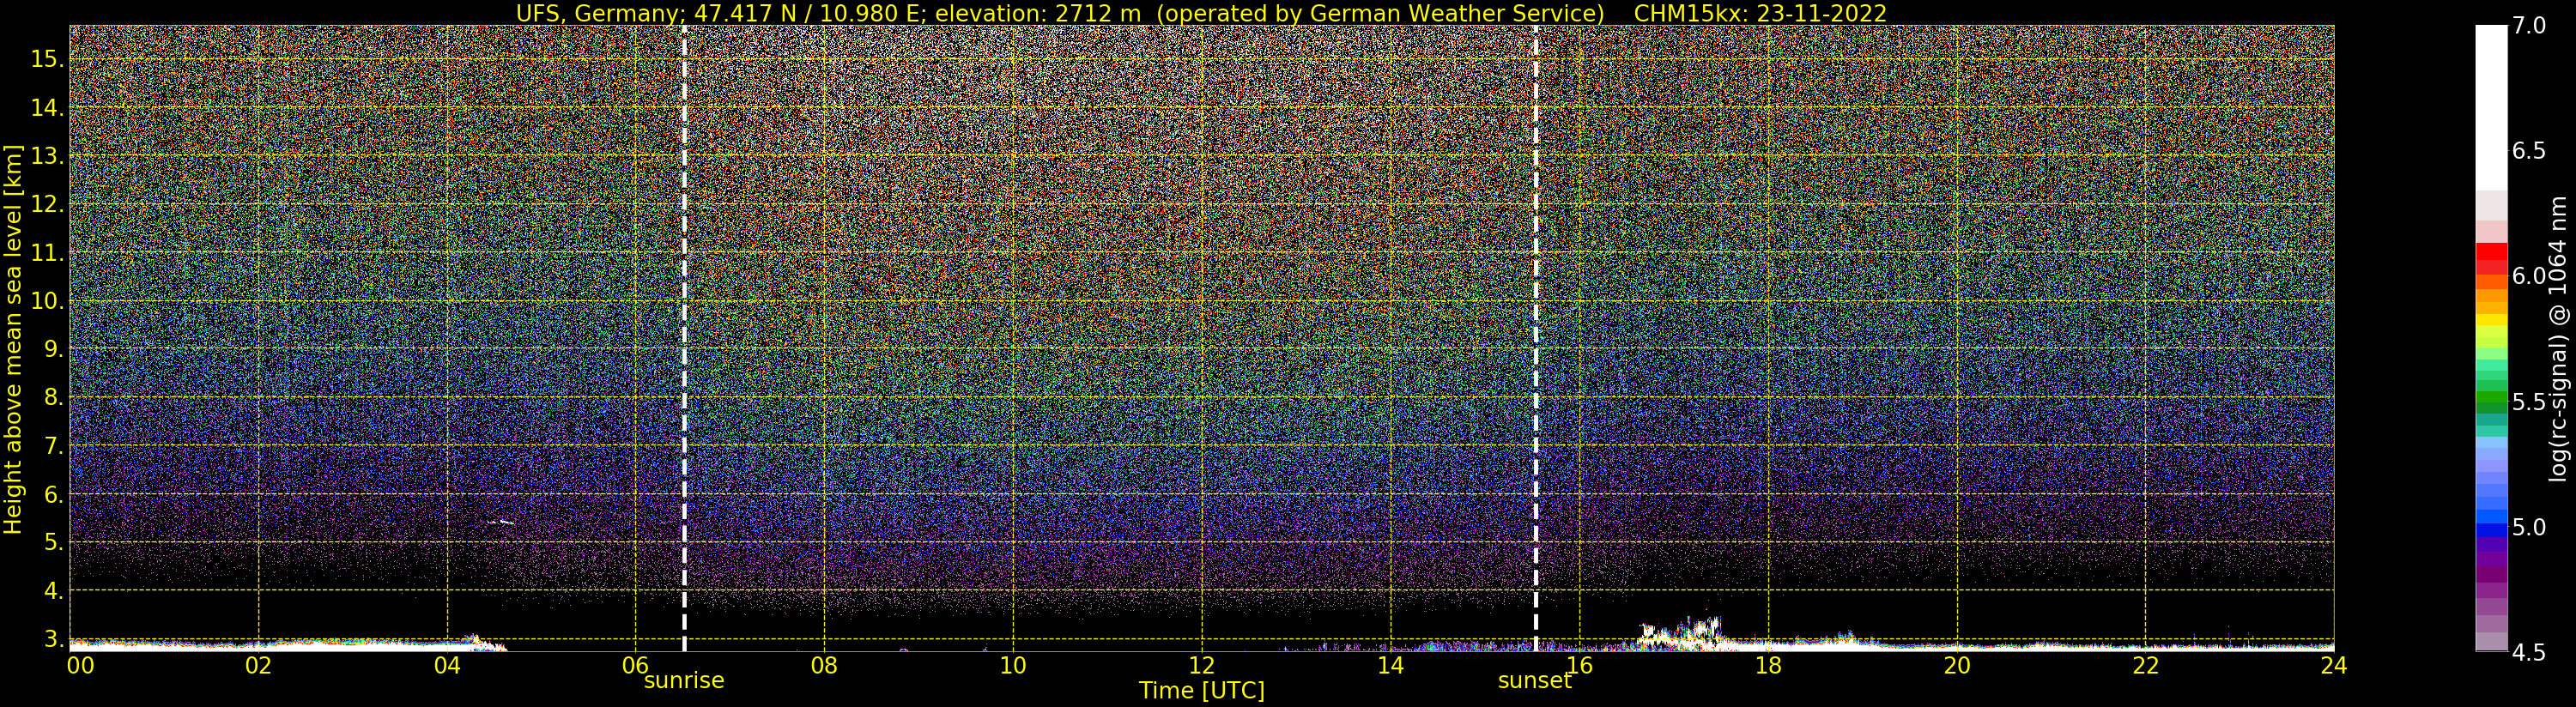
Task: Click the 5.0 tick label on the colorbar
Action: click(x=2529, y=527)
